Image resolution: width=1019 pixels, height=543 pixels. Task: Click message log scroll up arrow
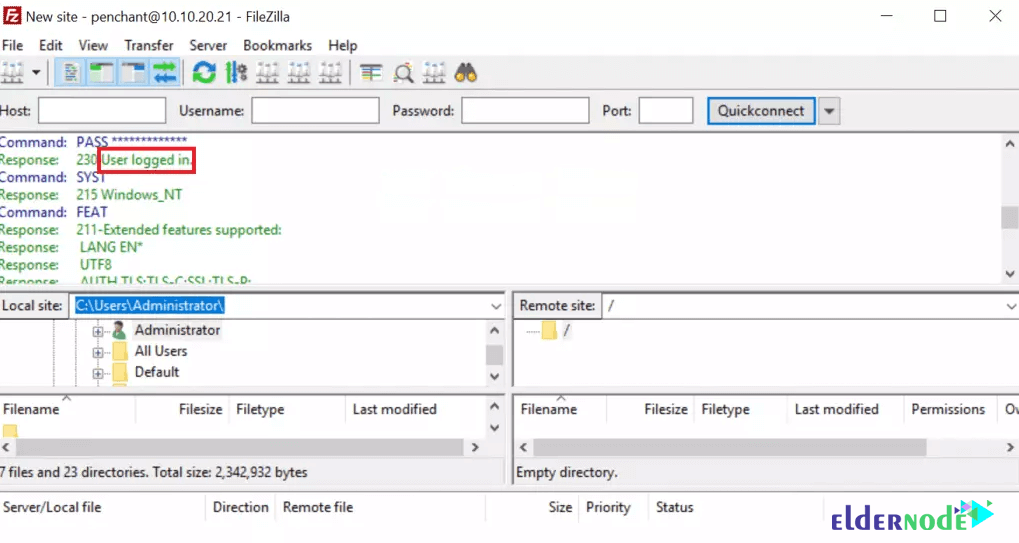[x=1010, y=144]
